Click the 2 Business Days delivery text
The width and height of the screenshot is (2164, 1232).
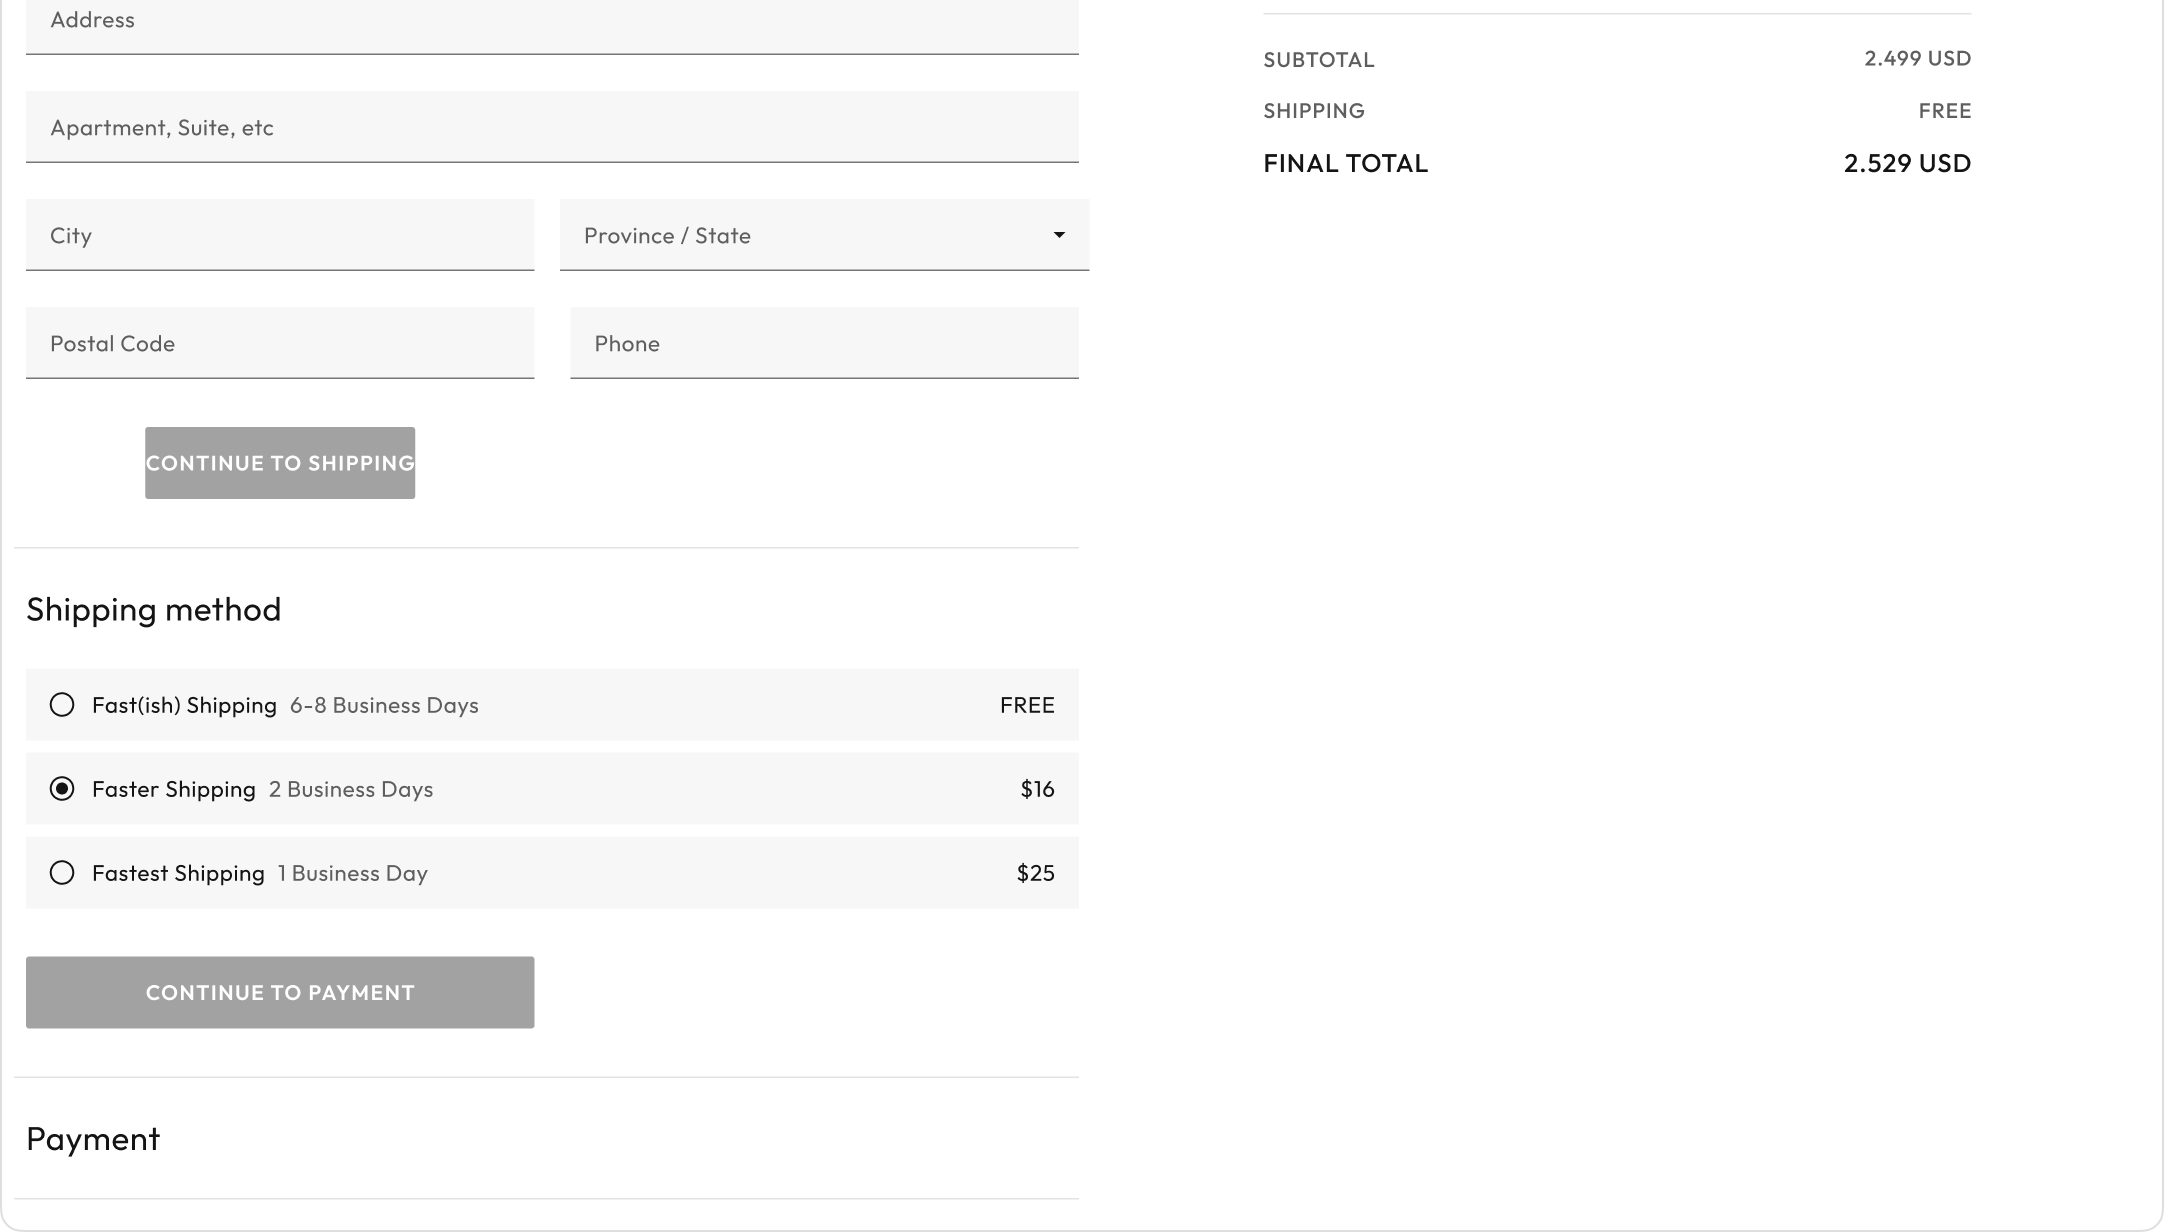coord(351,789)
